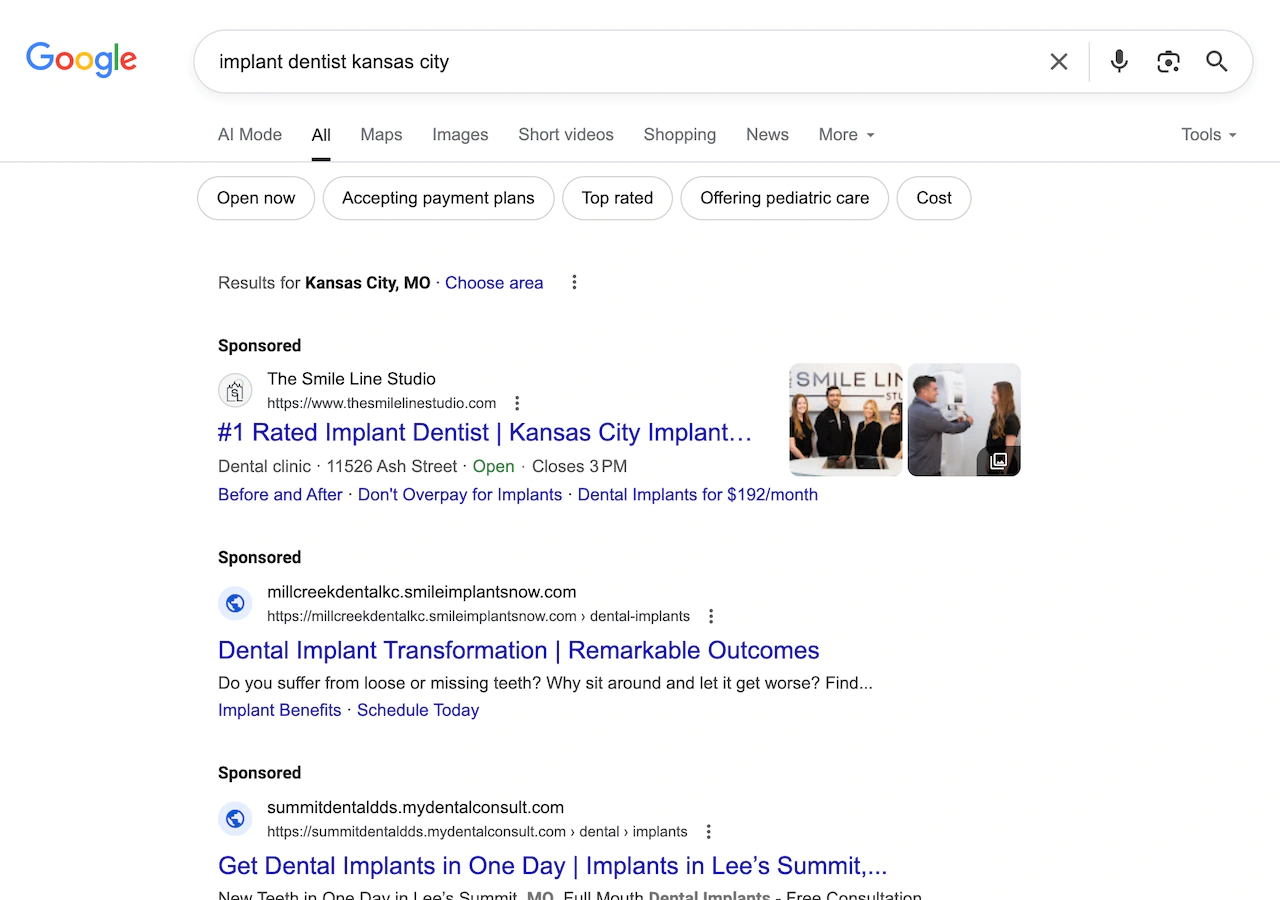Click millcreekdentalkc.smileimplantsnow.com site name
1280x900 pixels.
click(x=422, y=592)
